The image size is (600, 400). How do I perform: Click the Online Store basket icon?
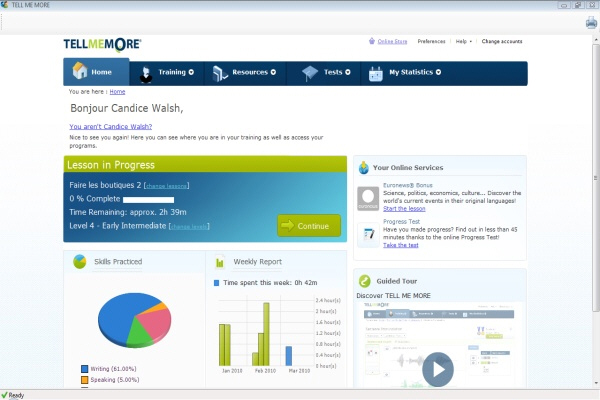tap(372, 41)
